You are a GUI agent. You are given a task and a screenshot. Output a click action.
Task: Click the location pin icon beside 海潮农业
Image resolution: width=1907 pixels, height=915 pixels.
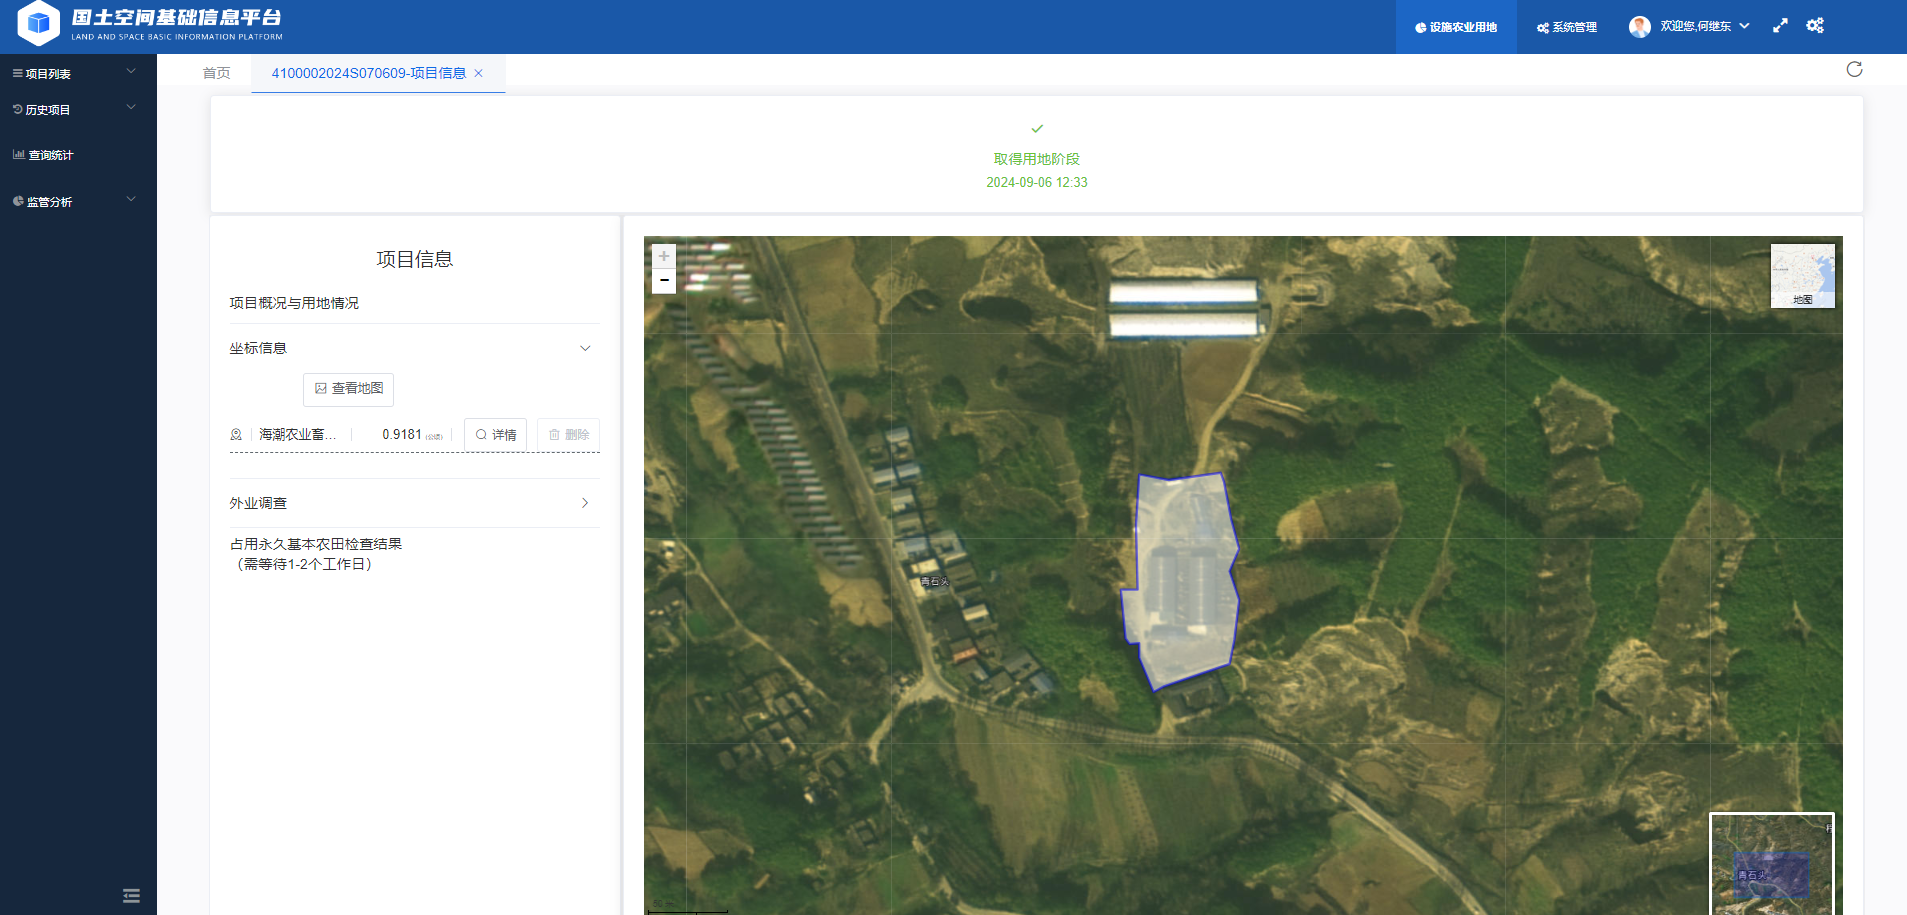pos(236,435)
